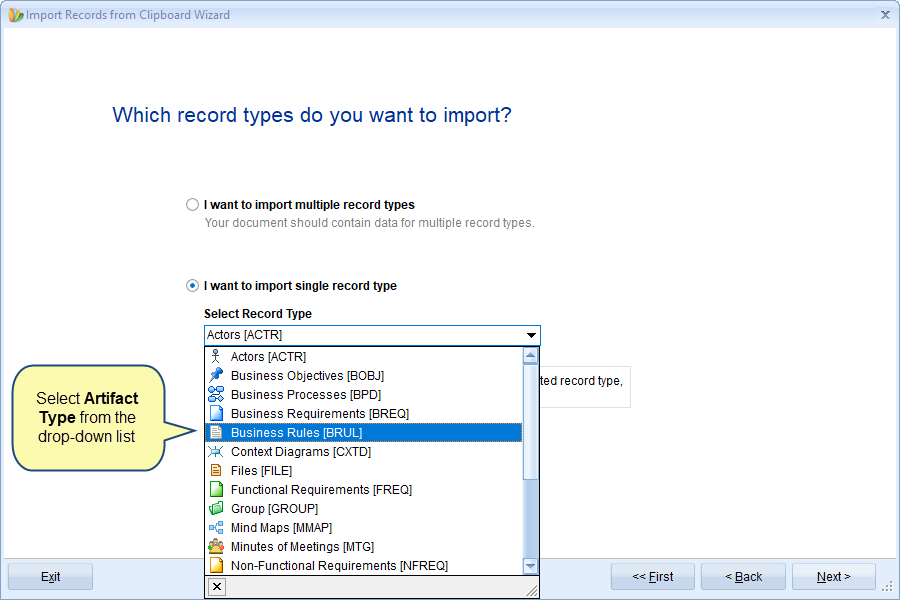
Task: Pick Mind Maps [MMAP] in the list
Action: pos(364,527)
